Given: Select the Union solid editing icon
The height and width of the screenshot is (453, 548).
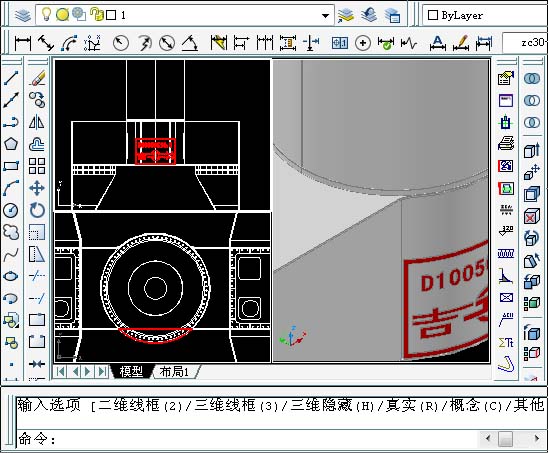Looking at the screenshot, I should tap(532, 78).
